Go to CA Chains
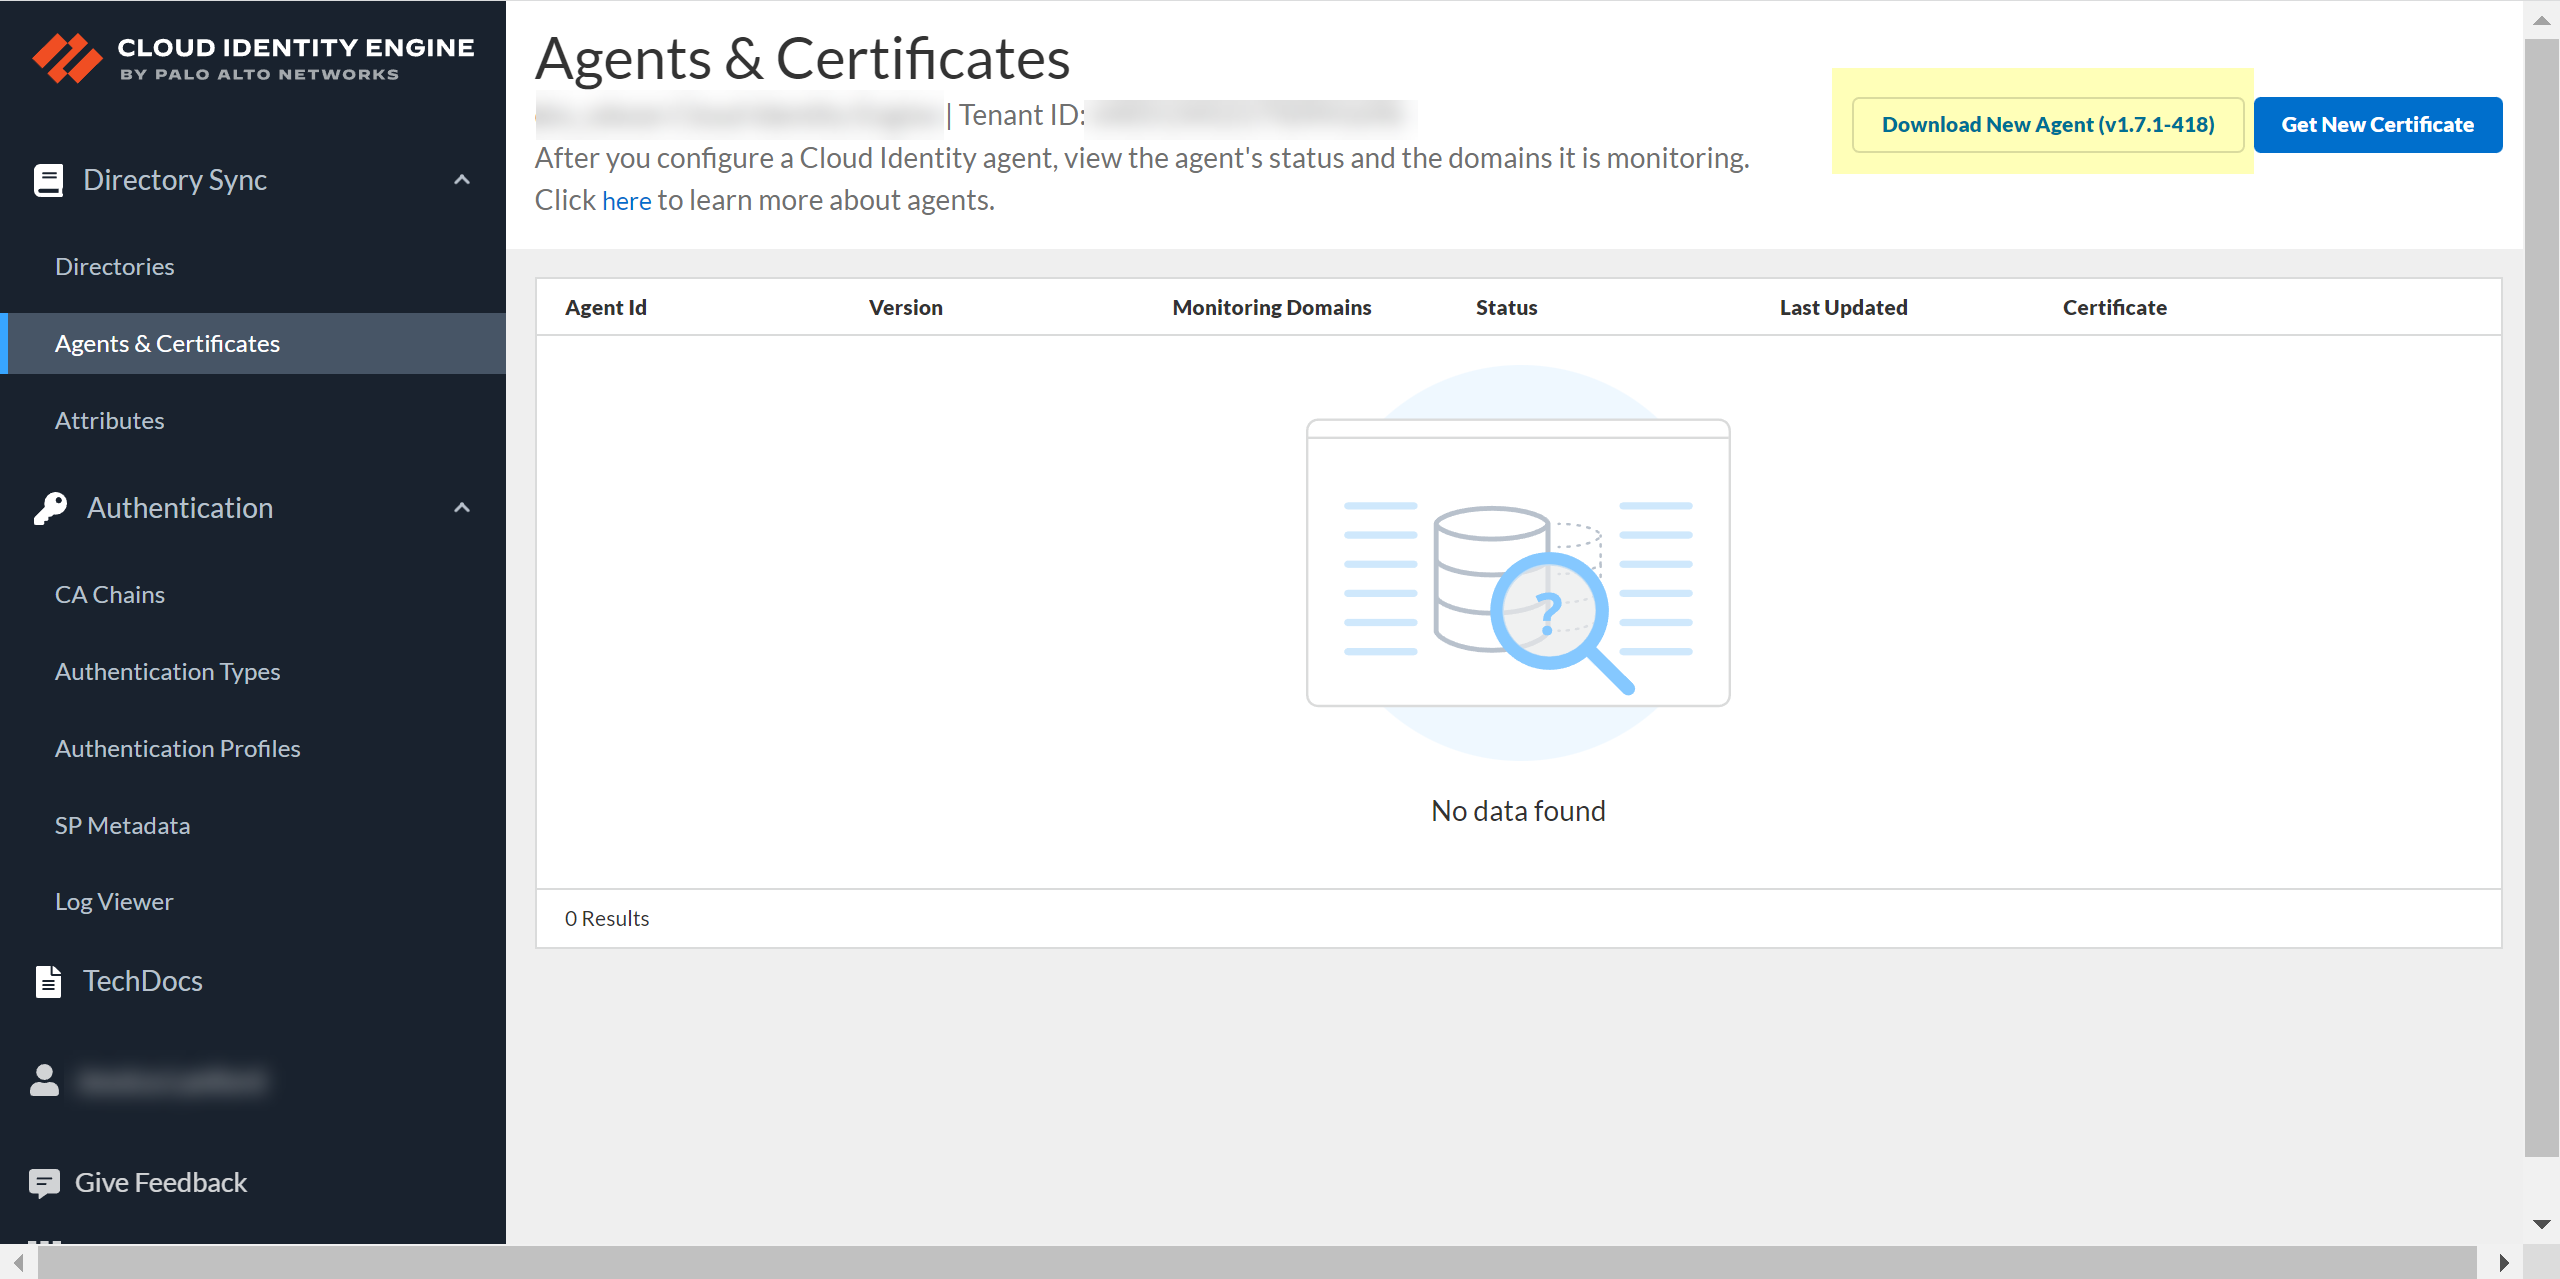Viewport: 2560px width, 1279px height. 109,595
